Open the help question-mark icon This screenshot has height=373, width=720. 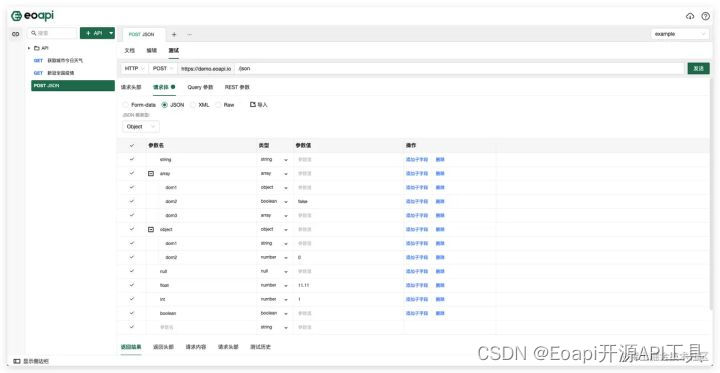(x=705, y=16)
